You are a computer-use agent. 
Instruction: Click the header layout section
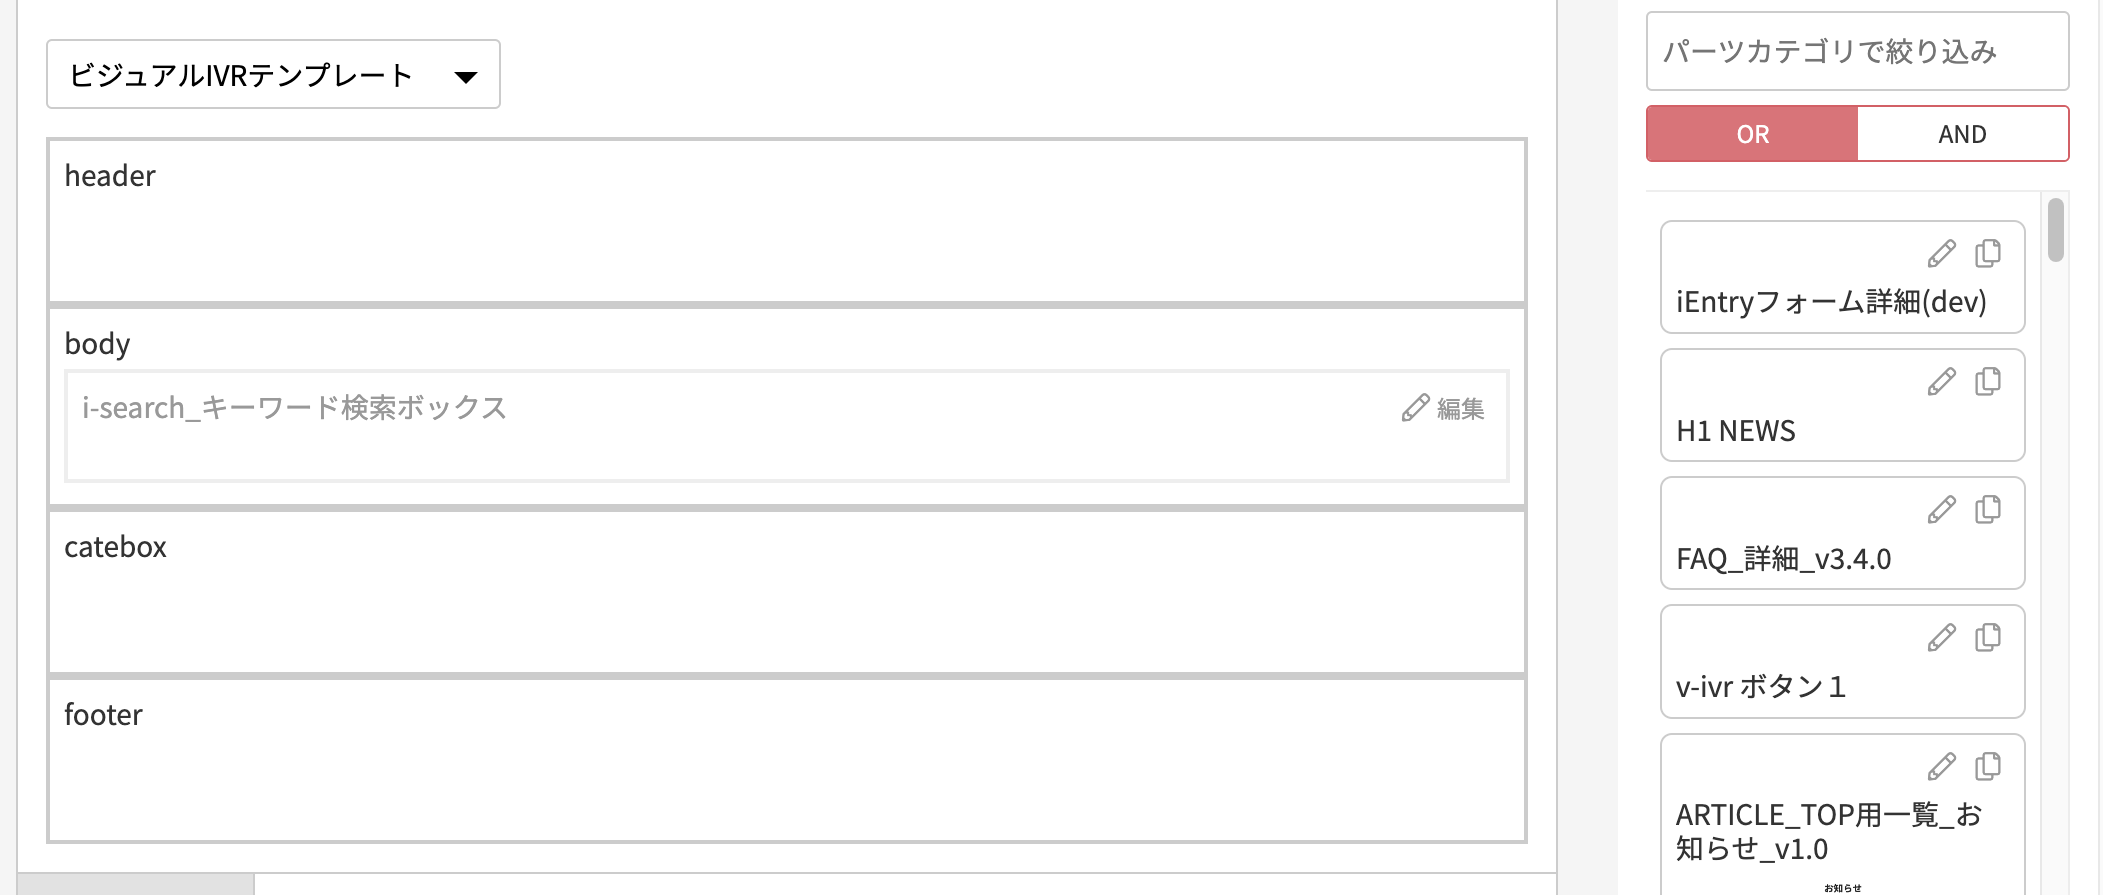[787, 221]
